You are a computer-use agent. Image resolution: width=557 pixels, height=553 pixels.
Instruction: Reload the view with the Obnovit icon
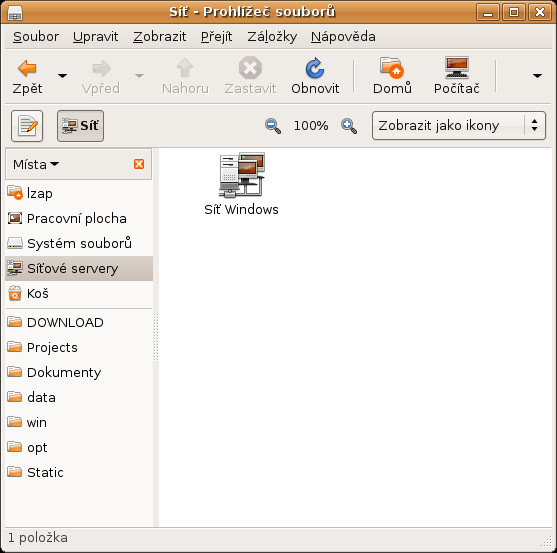click(315, 67)
